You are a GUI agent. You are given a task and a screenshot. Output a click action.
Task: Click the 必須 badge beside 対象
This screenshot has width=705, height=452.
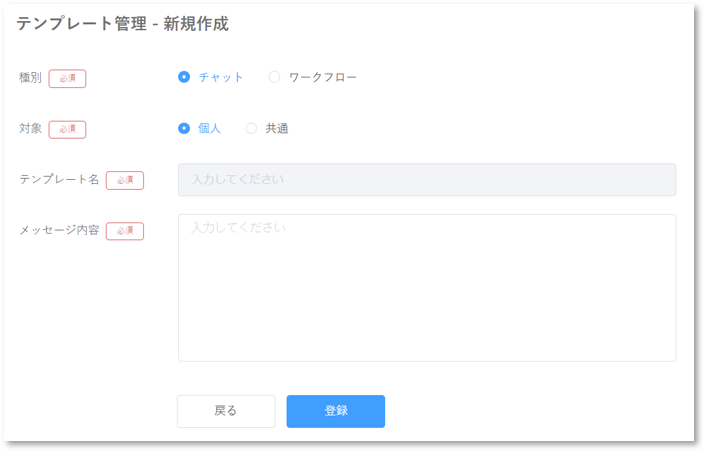coord(67,129)
